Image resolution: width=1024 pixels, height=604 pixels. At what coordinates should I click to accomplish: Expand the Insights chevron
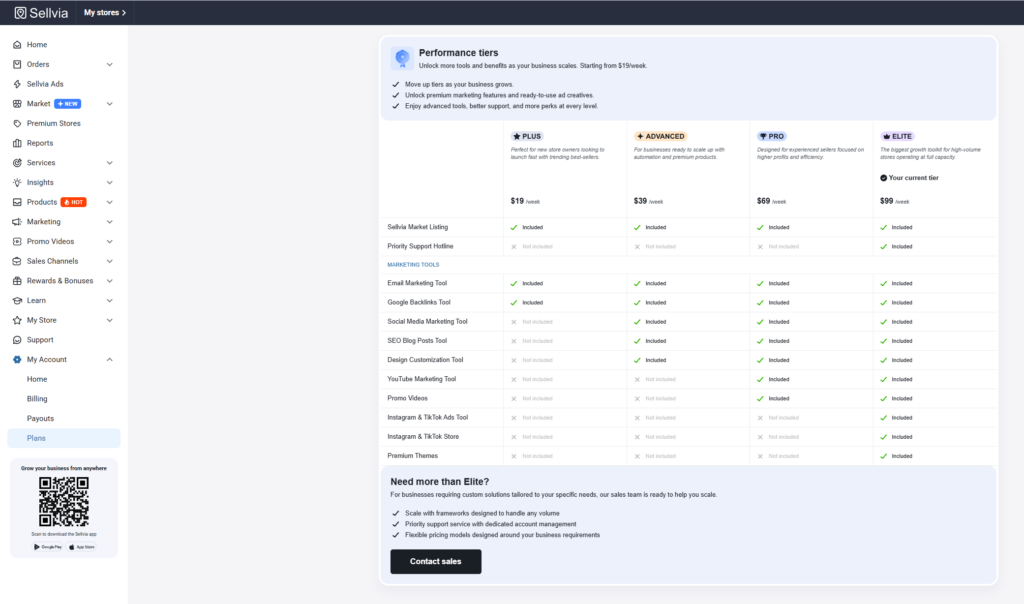pyautogui.click(x=110, y=182)
